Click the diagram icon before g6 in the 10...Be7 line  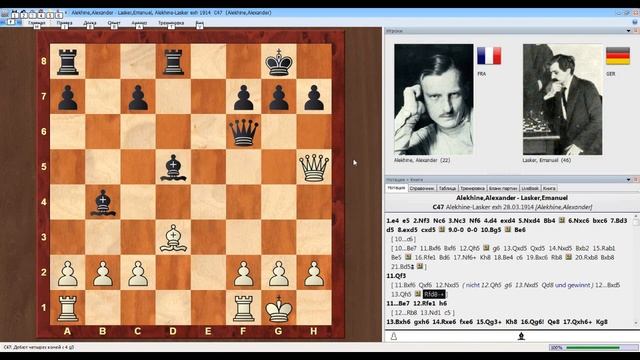486,248
